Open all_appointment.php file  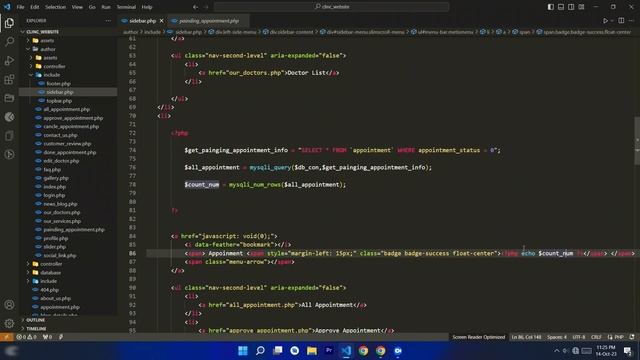pyautogui.click(x=66, y=109)
